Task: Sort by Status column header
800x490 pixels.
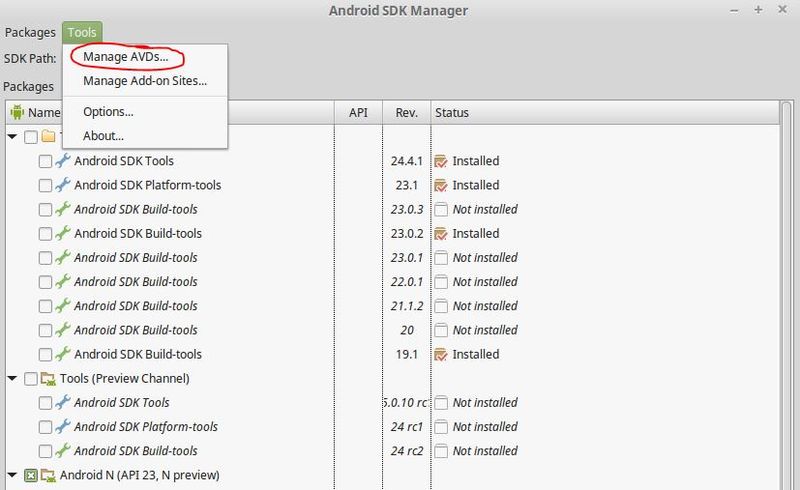Action: click(x=605, y=112)
